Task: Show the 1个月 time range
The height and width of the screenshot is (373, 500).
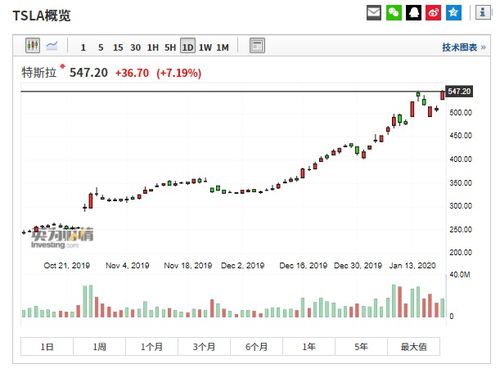Action: coord(152,347)
